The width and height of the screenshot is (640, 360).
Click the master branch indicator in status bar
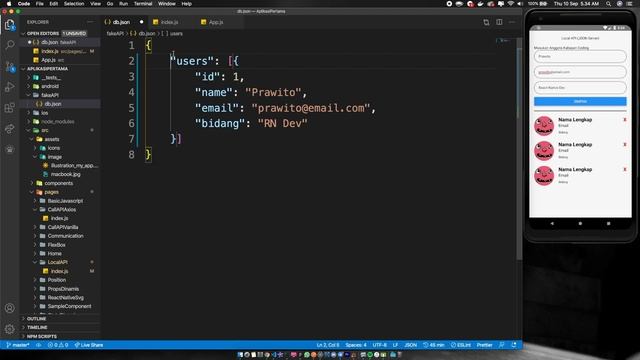(18, 345)
